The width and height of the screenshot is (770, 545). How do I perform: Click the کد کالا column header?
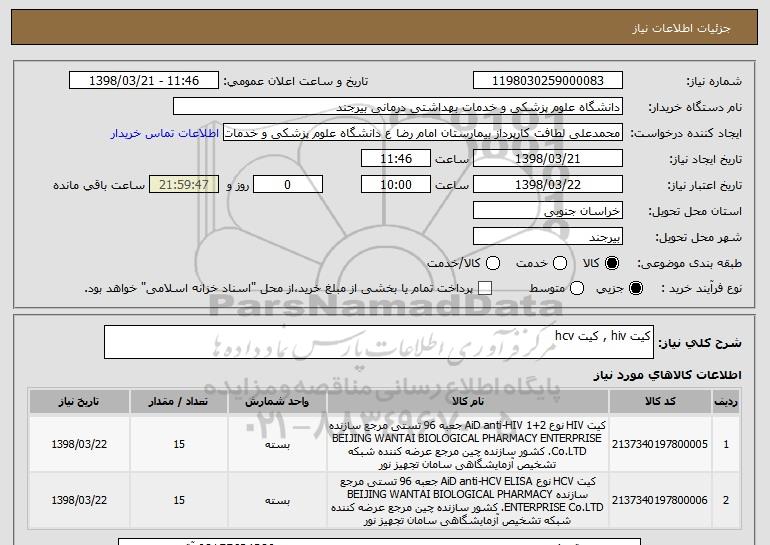point(660,402)
